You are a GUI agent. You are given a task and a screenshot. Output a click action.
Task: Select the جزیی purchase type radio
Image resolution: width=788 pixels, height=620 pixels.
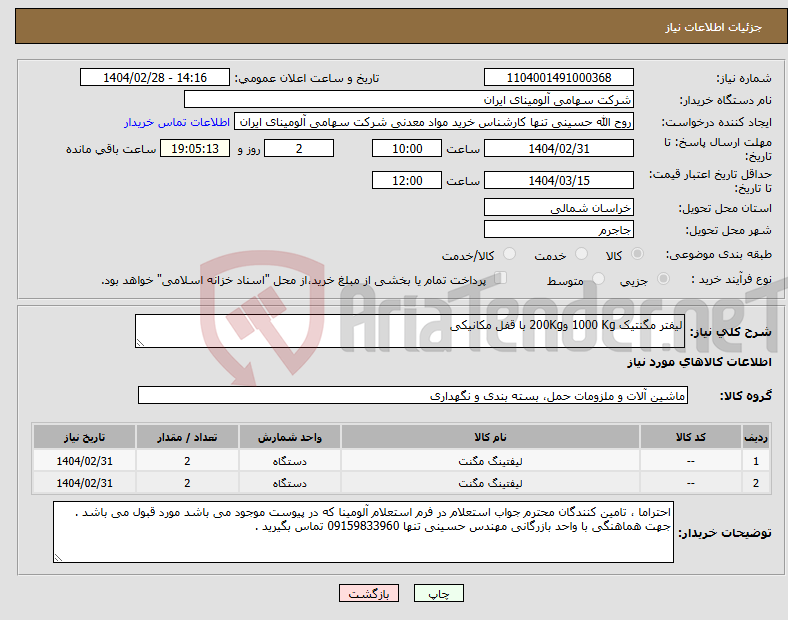coord(663,279)
